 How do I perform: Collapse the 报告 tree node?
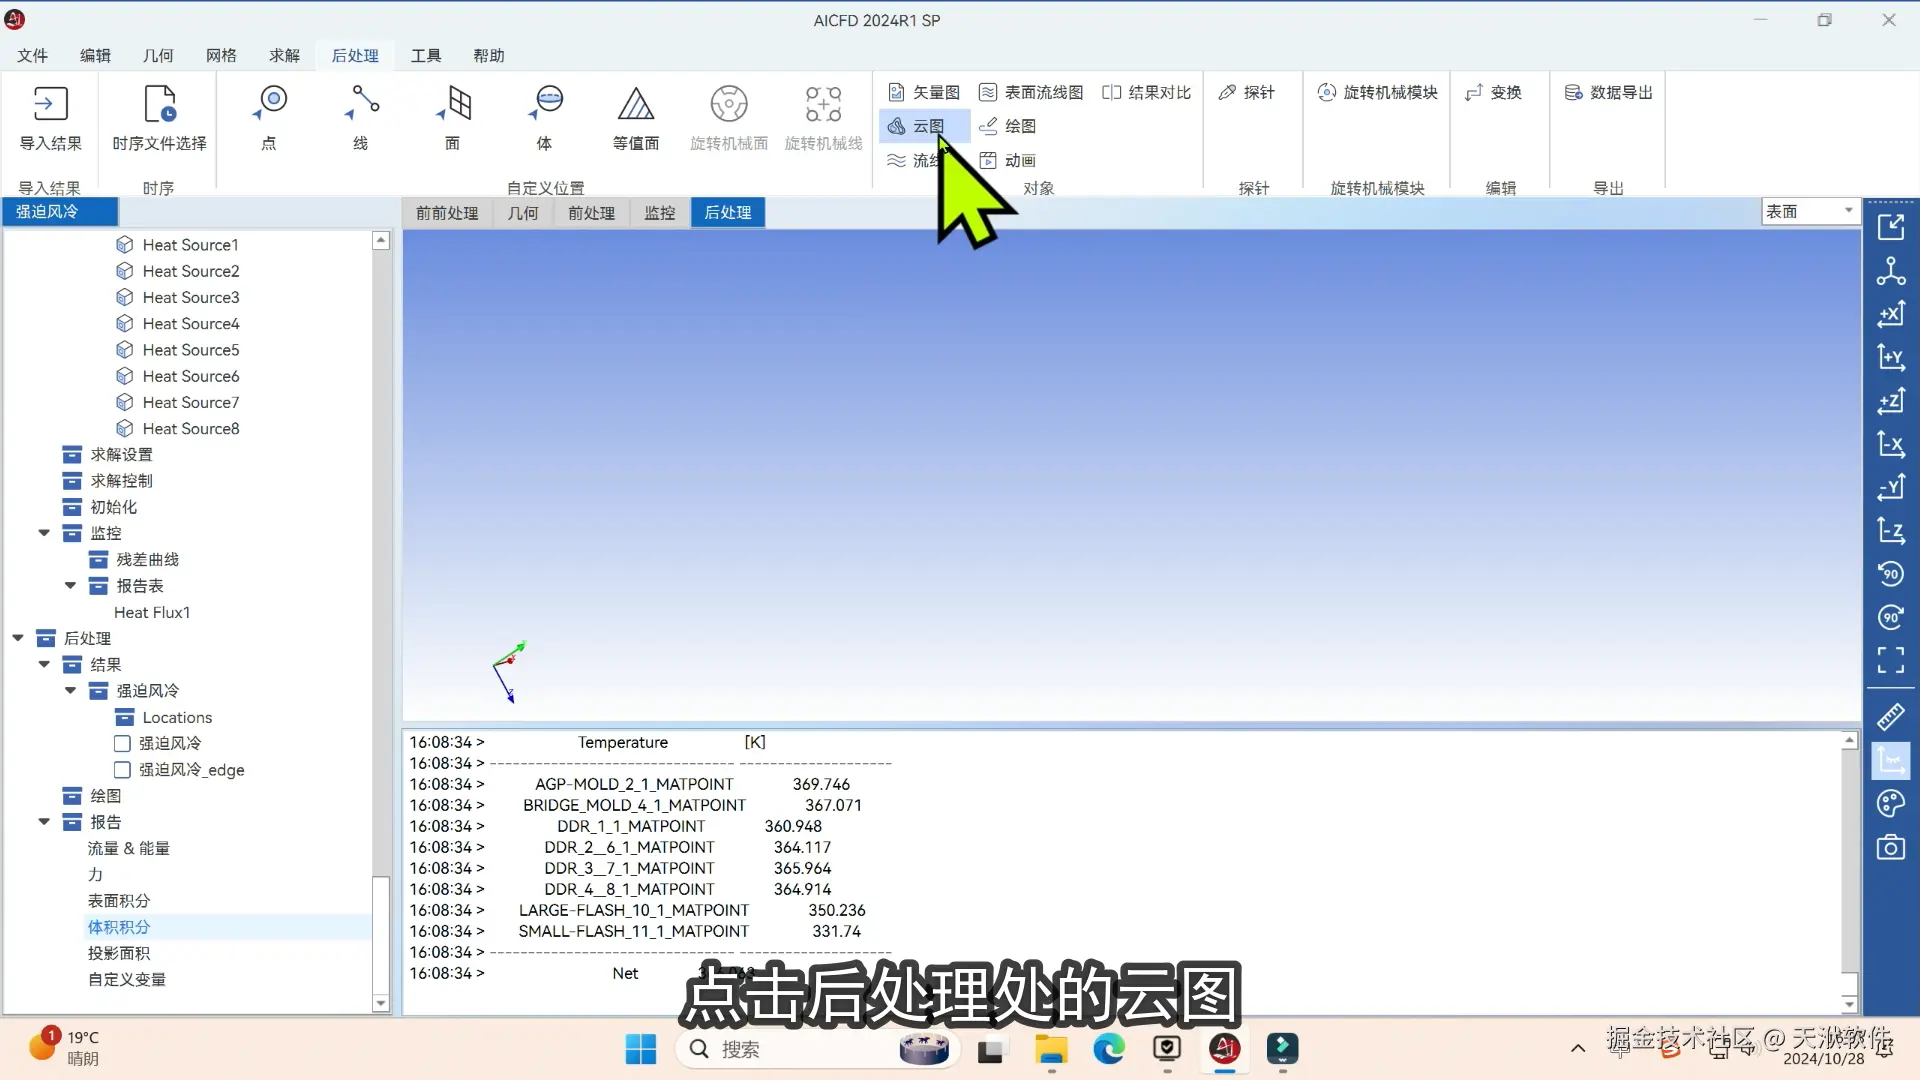pyautogui.click(x=44, y=822)
